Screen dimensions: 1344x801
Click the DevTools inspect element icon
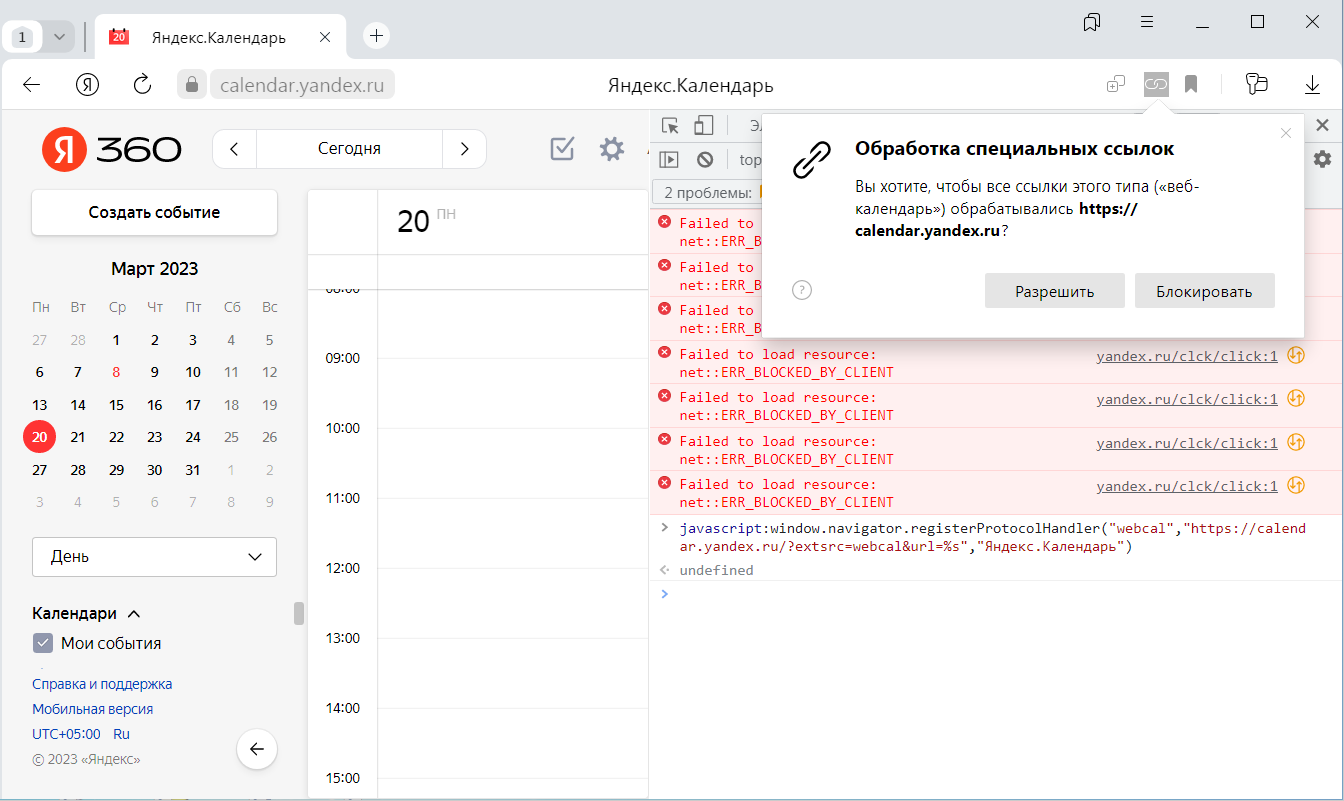pyautogui.click(x=670, y=126)
